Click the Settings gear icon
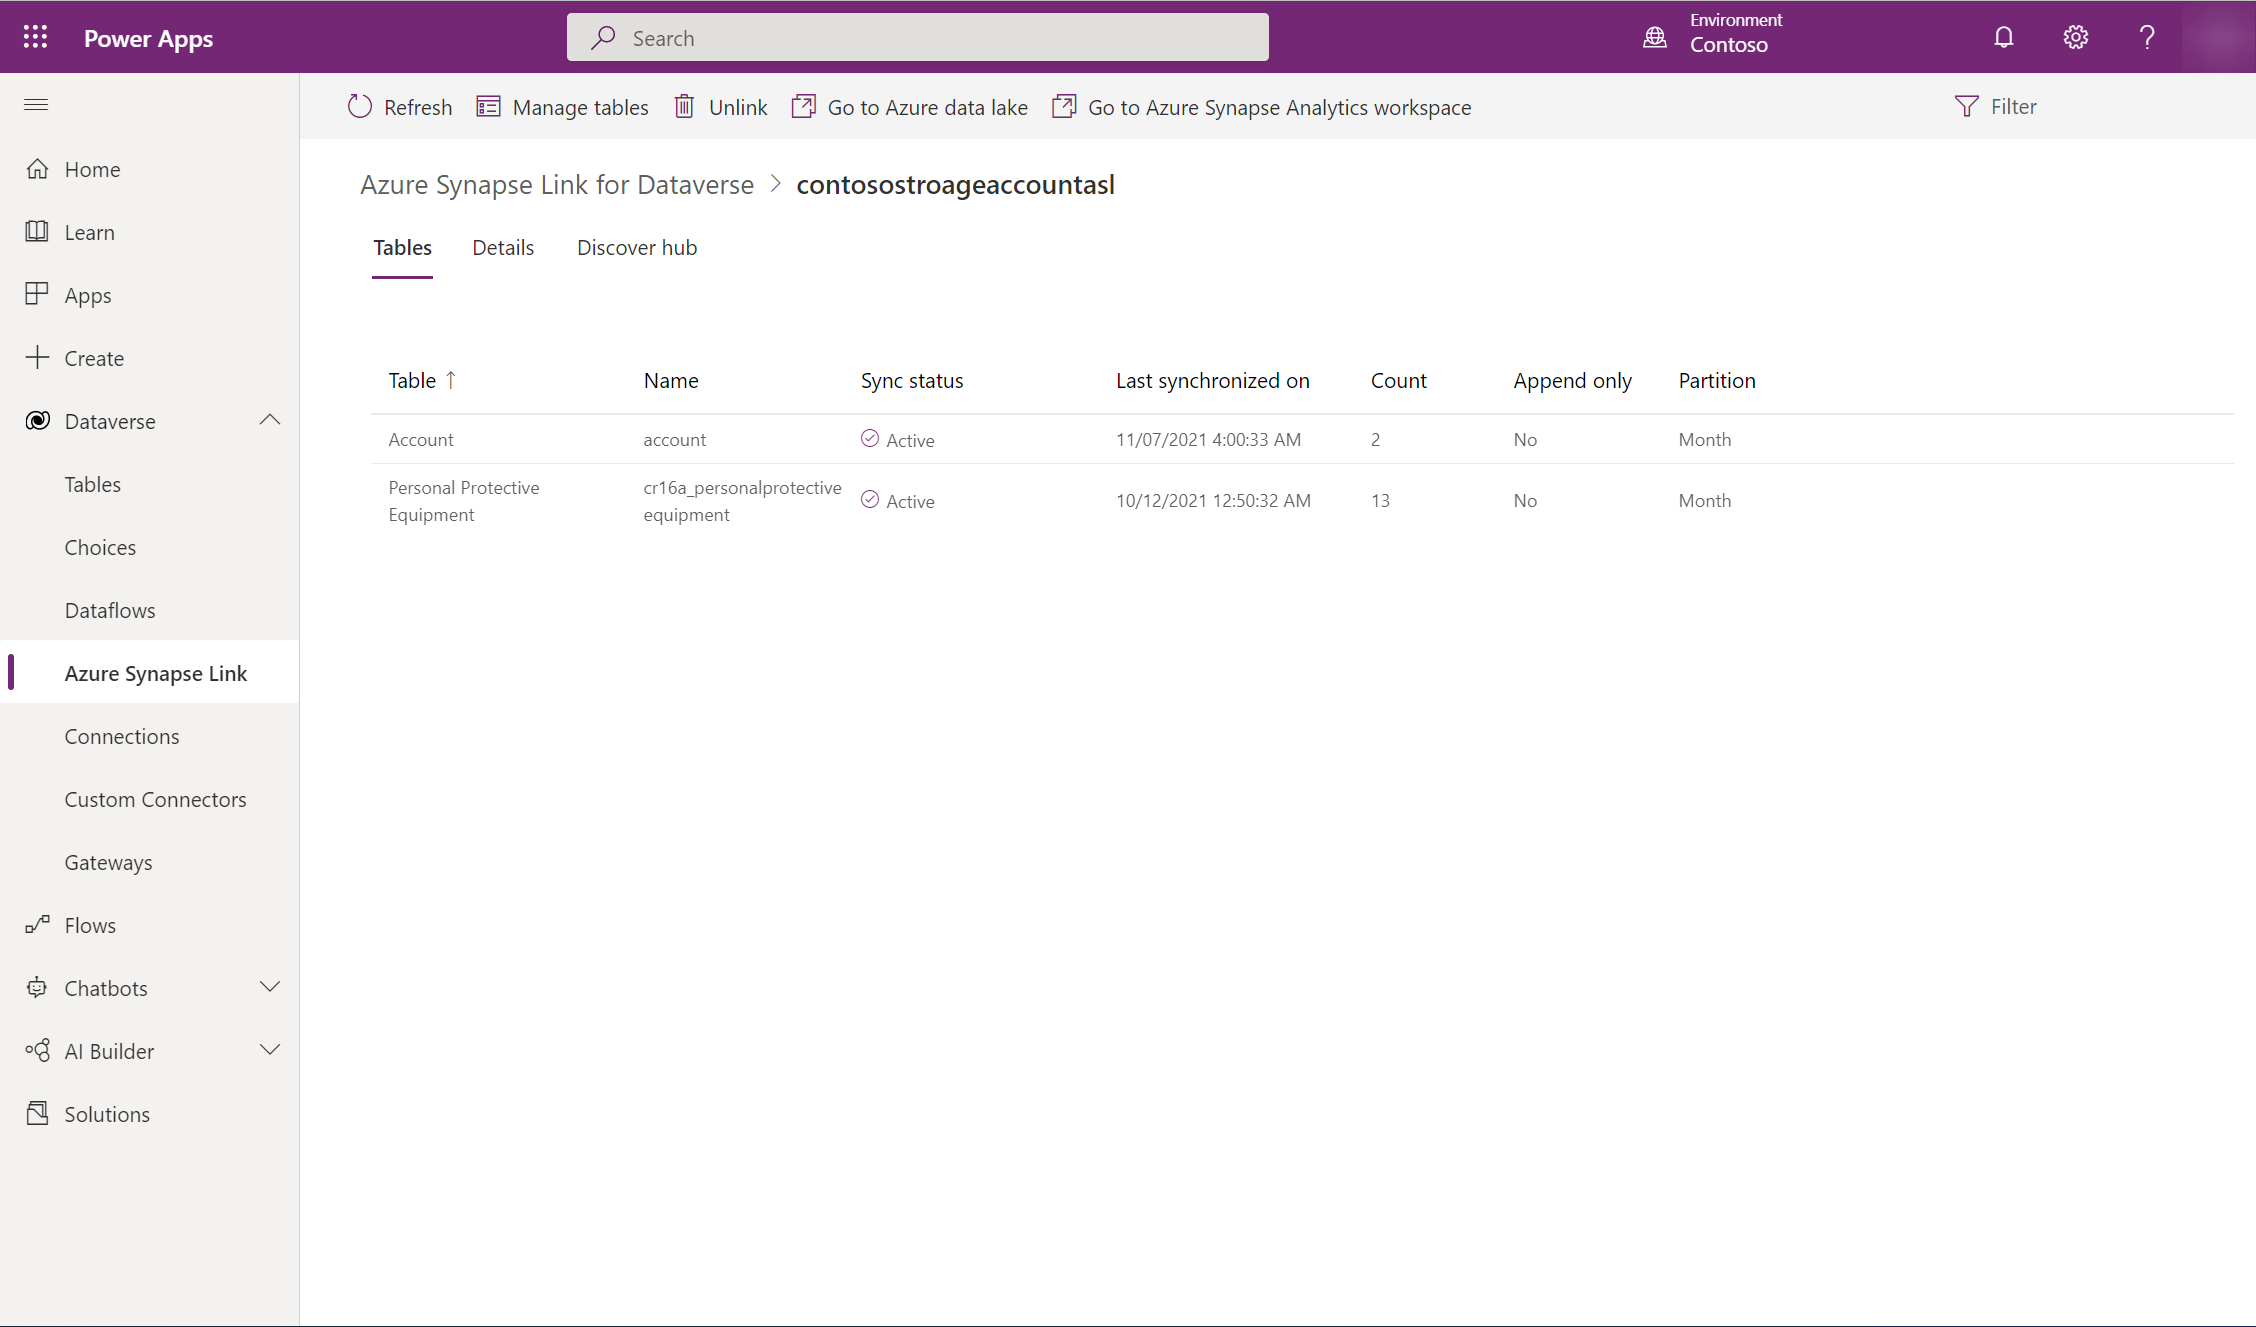Screen dimensions: 2256x1327 [2076, 36]
